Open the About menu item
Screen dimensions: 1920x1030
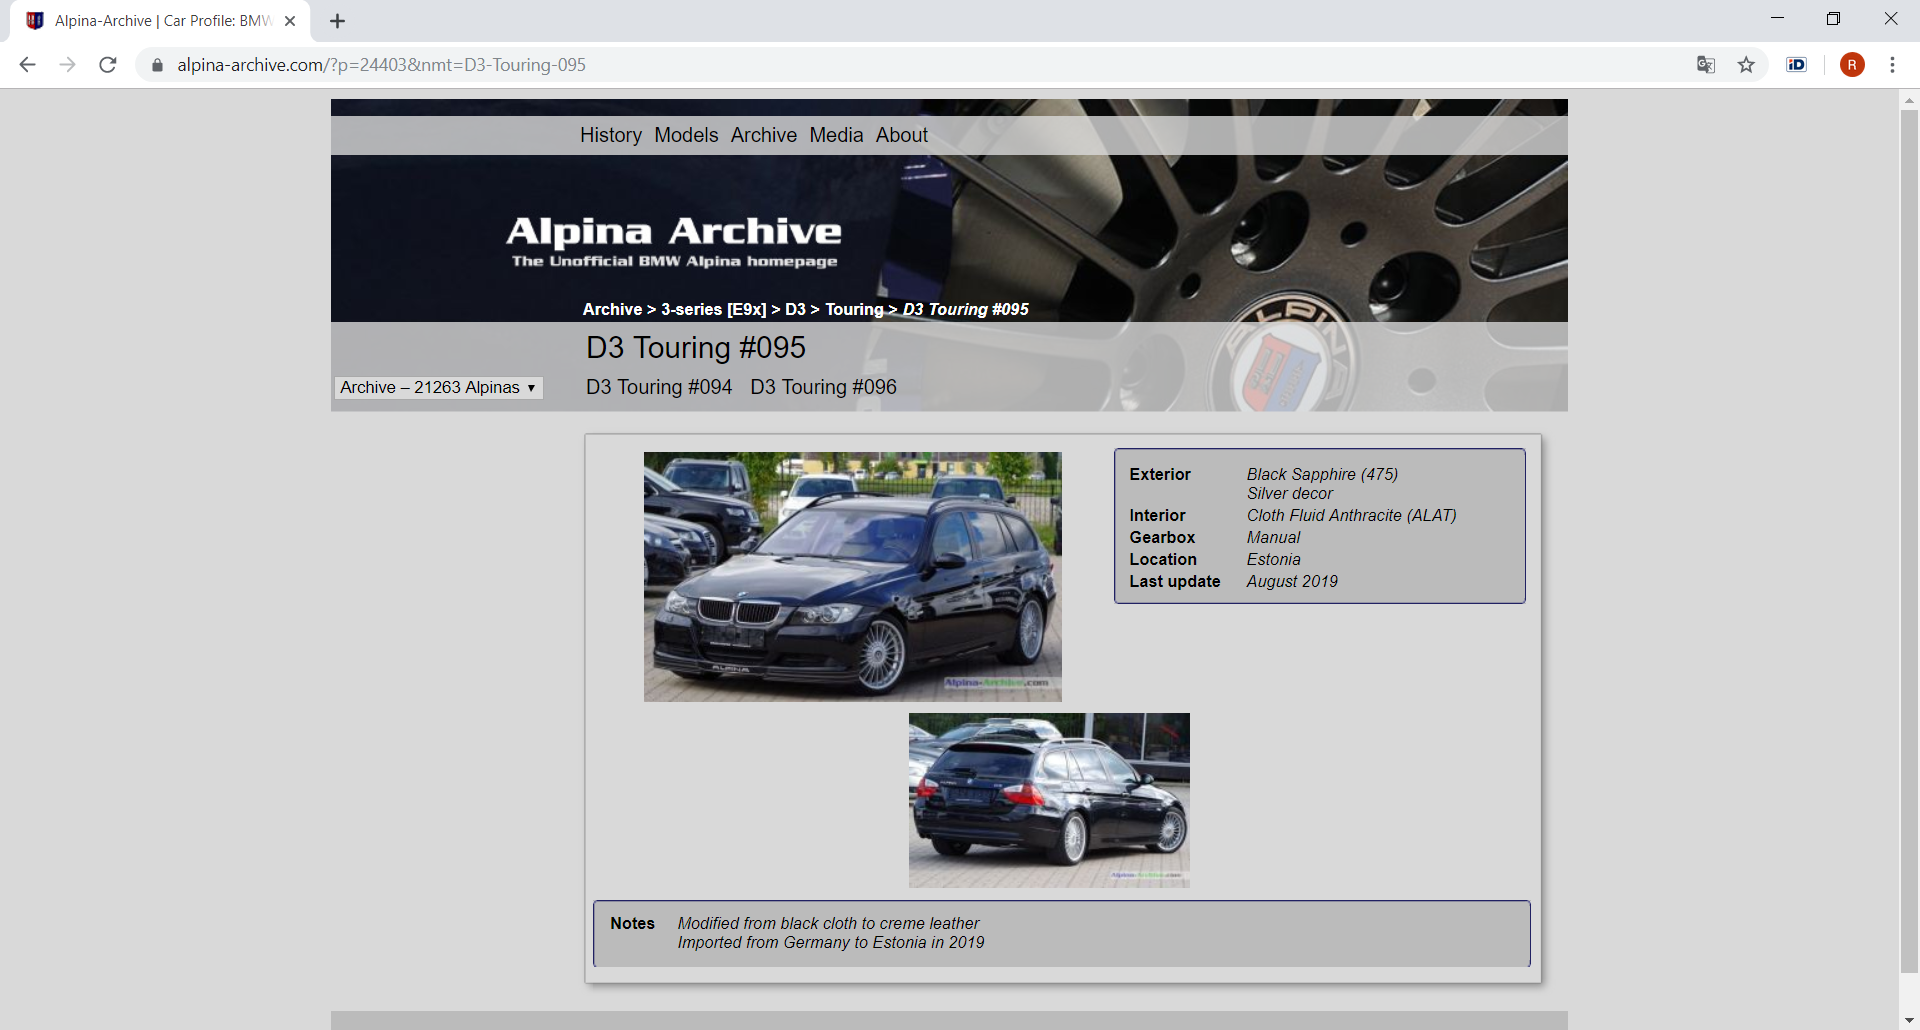[x=902, y=135]
